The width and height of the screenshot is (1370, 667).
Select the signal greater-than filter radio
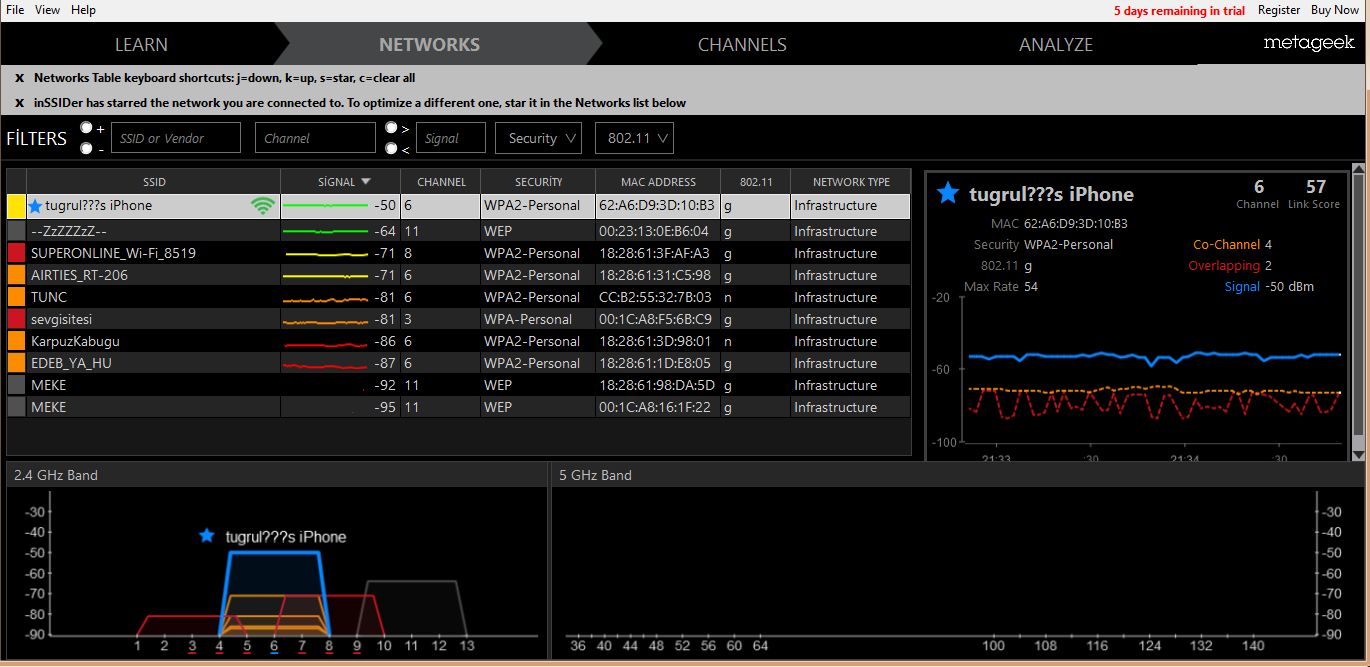[x=391, y=128]
